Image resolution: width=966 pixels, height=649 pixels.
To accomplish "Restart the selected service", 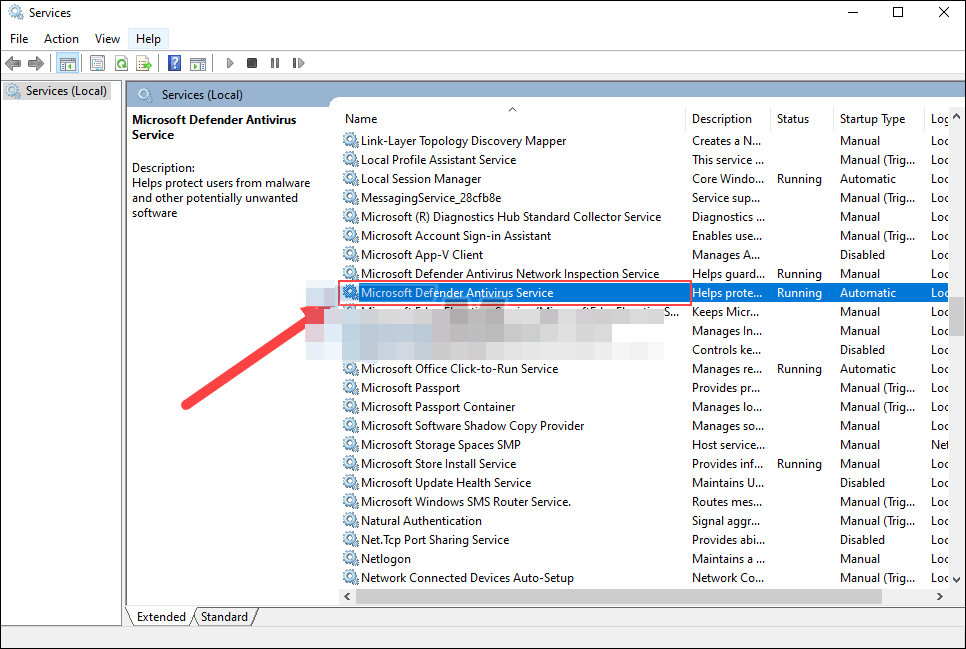I will pyautogui.click(x=297, y=62).
